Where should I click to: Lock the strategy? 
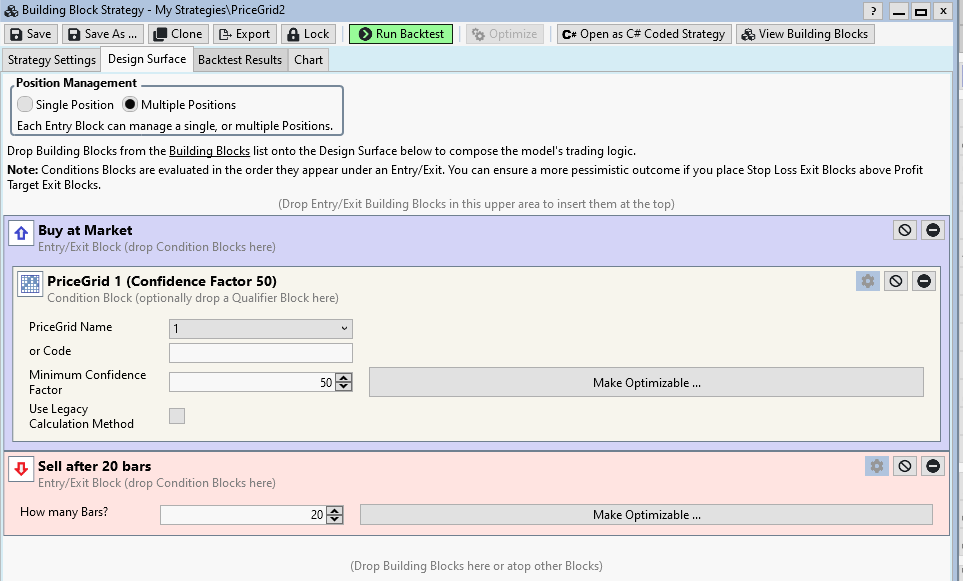pos(308,34)
